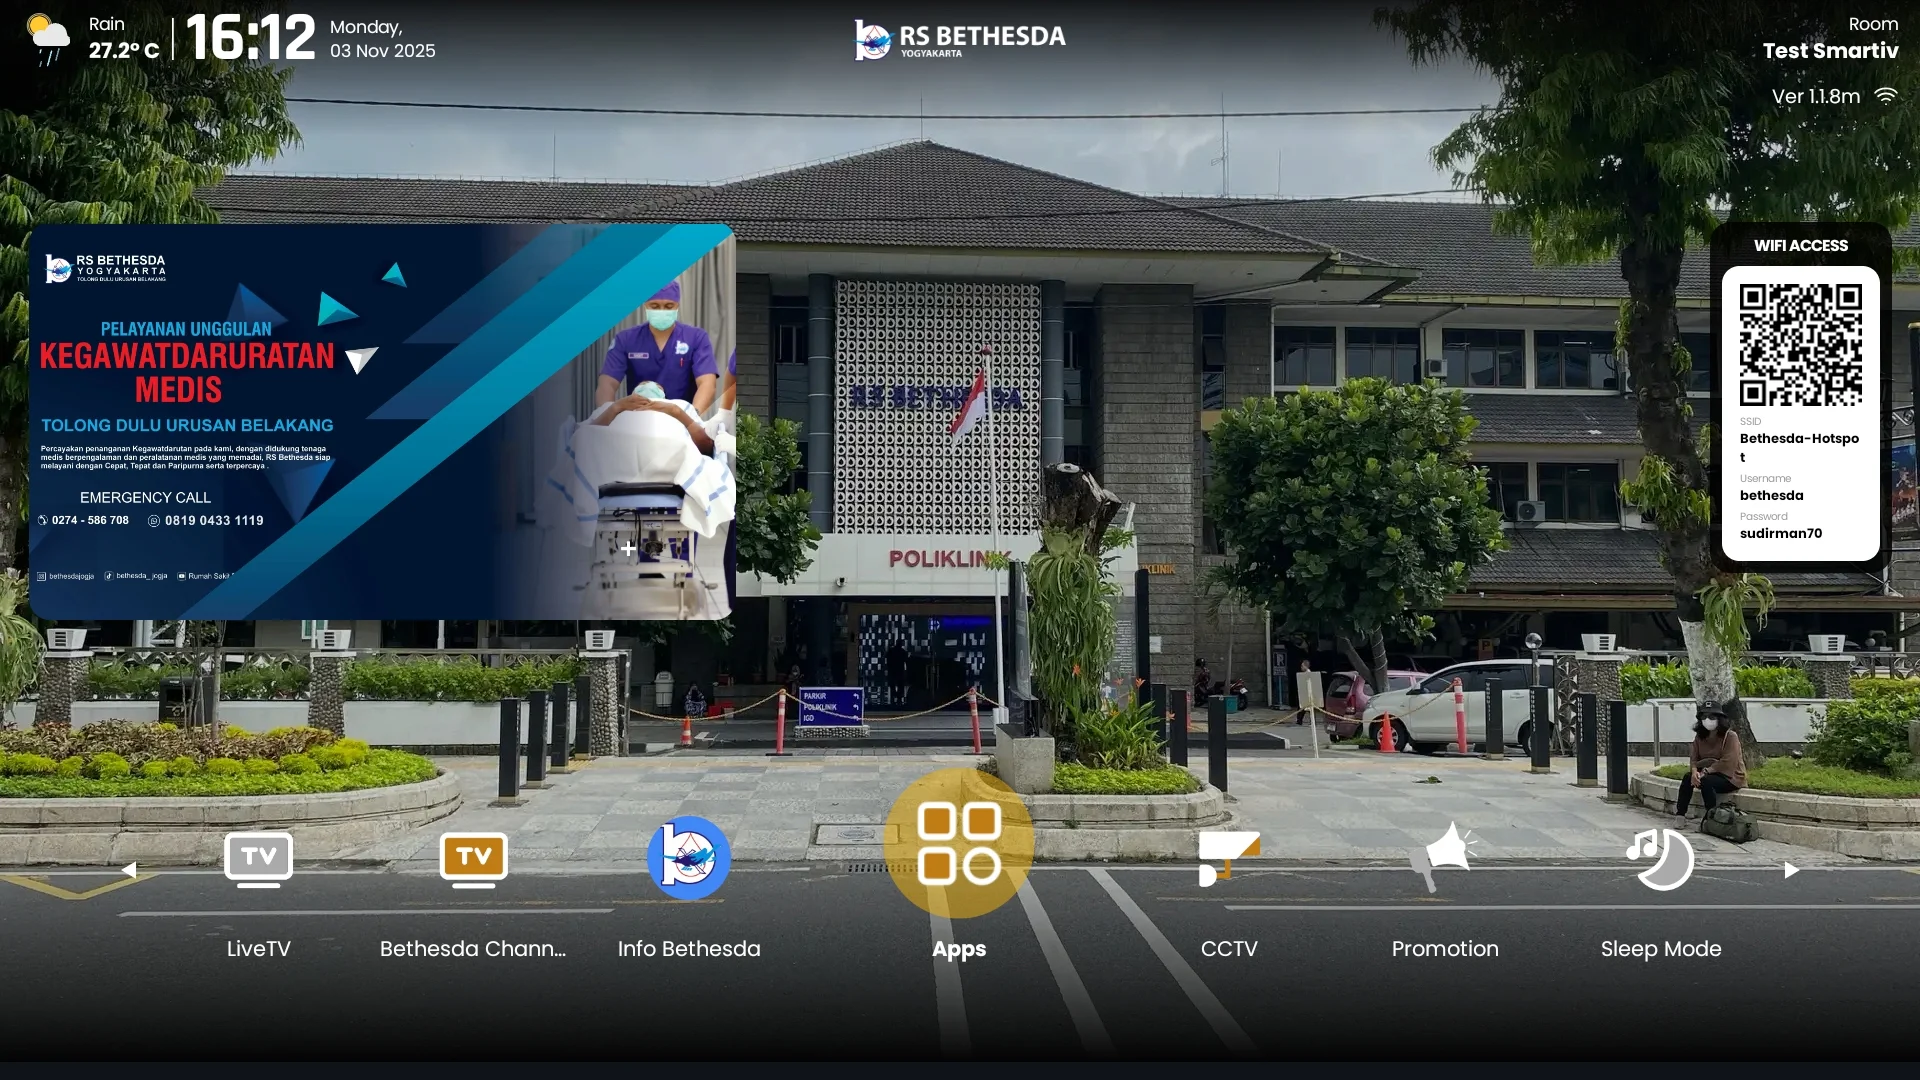Screen dimensions: 1920x1080
Task: Open the CCTV camera icon
Action: point(1228,859)
